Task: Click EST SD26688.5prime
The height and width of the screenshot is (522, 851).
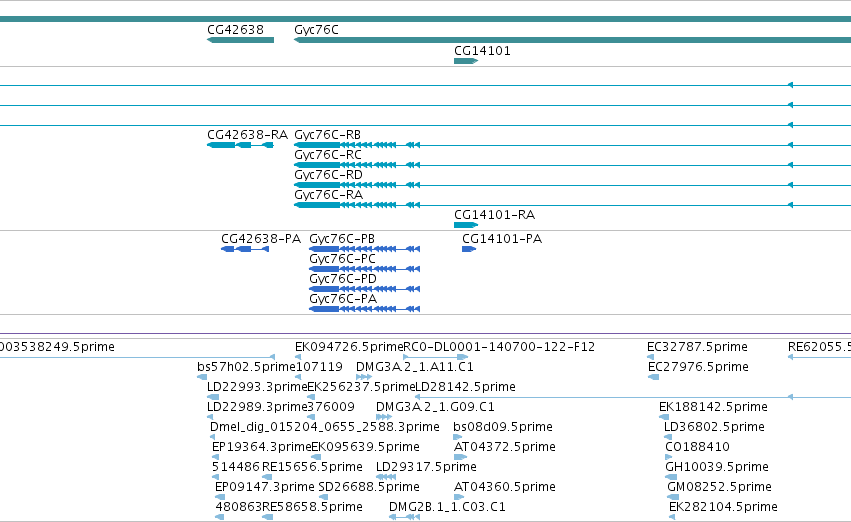Action: pos(369,487)
